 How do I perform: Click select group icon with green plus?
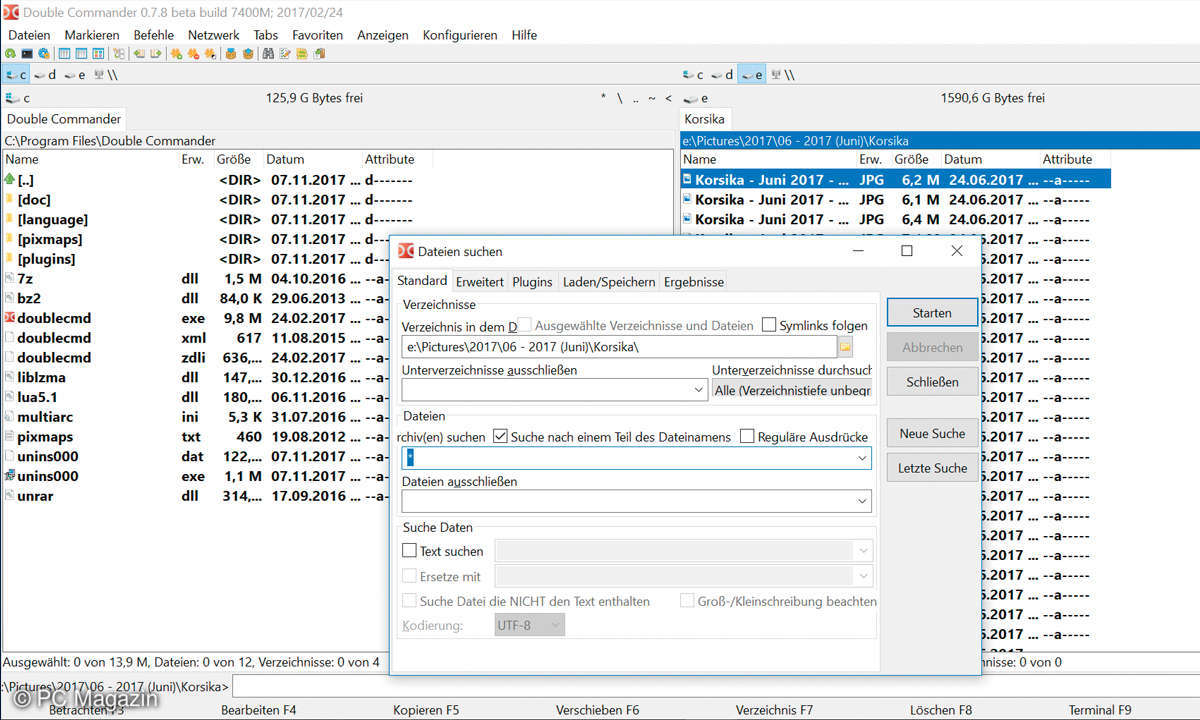coord(177,54)
